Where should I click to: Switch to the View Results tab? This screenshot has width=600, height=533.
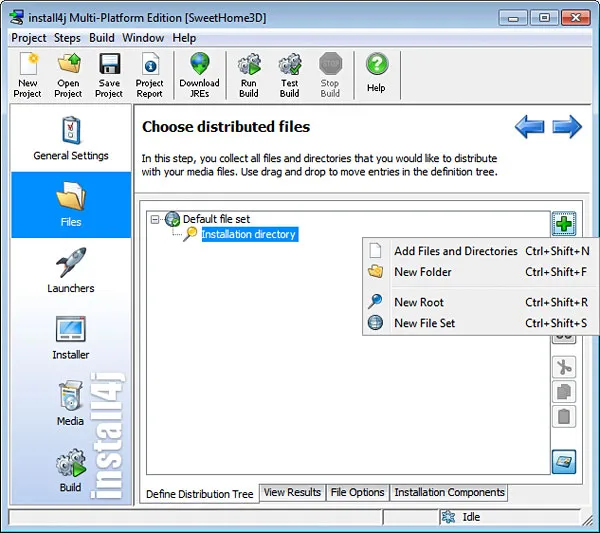[291, 492]
